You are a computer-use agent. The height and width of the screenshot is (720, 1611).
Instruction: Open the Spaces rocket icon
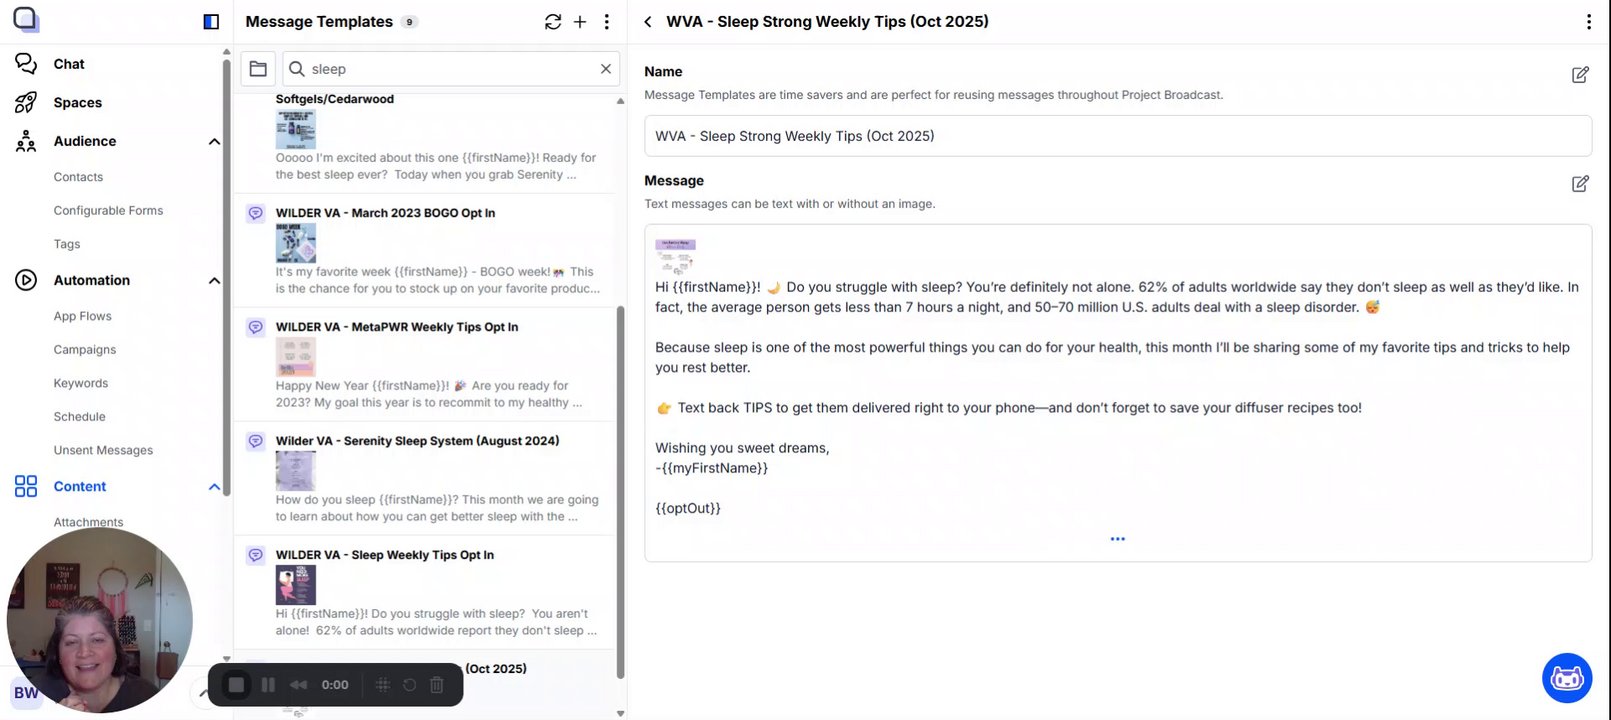[x=26, y=103]
